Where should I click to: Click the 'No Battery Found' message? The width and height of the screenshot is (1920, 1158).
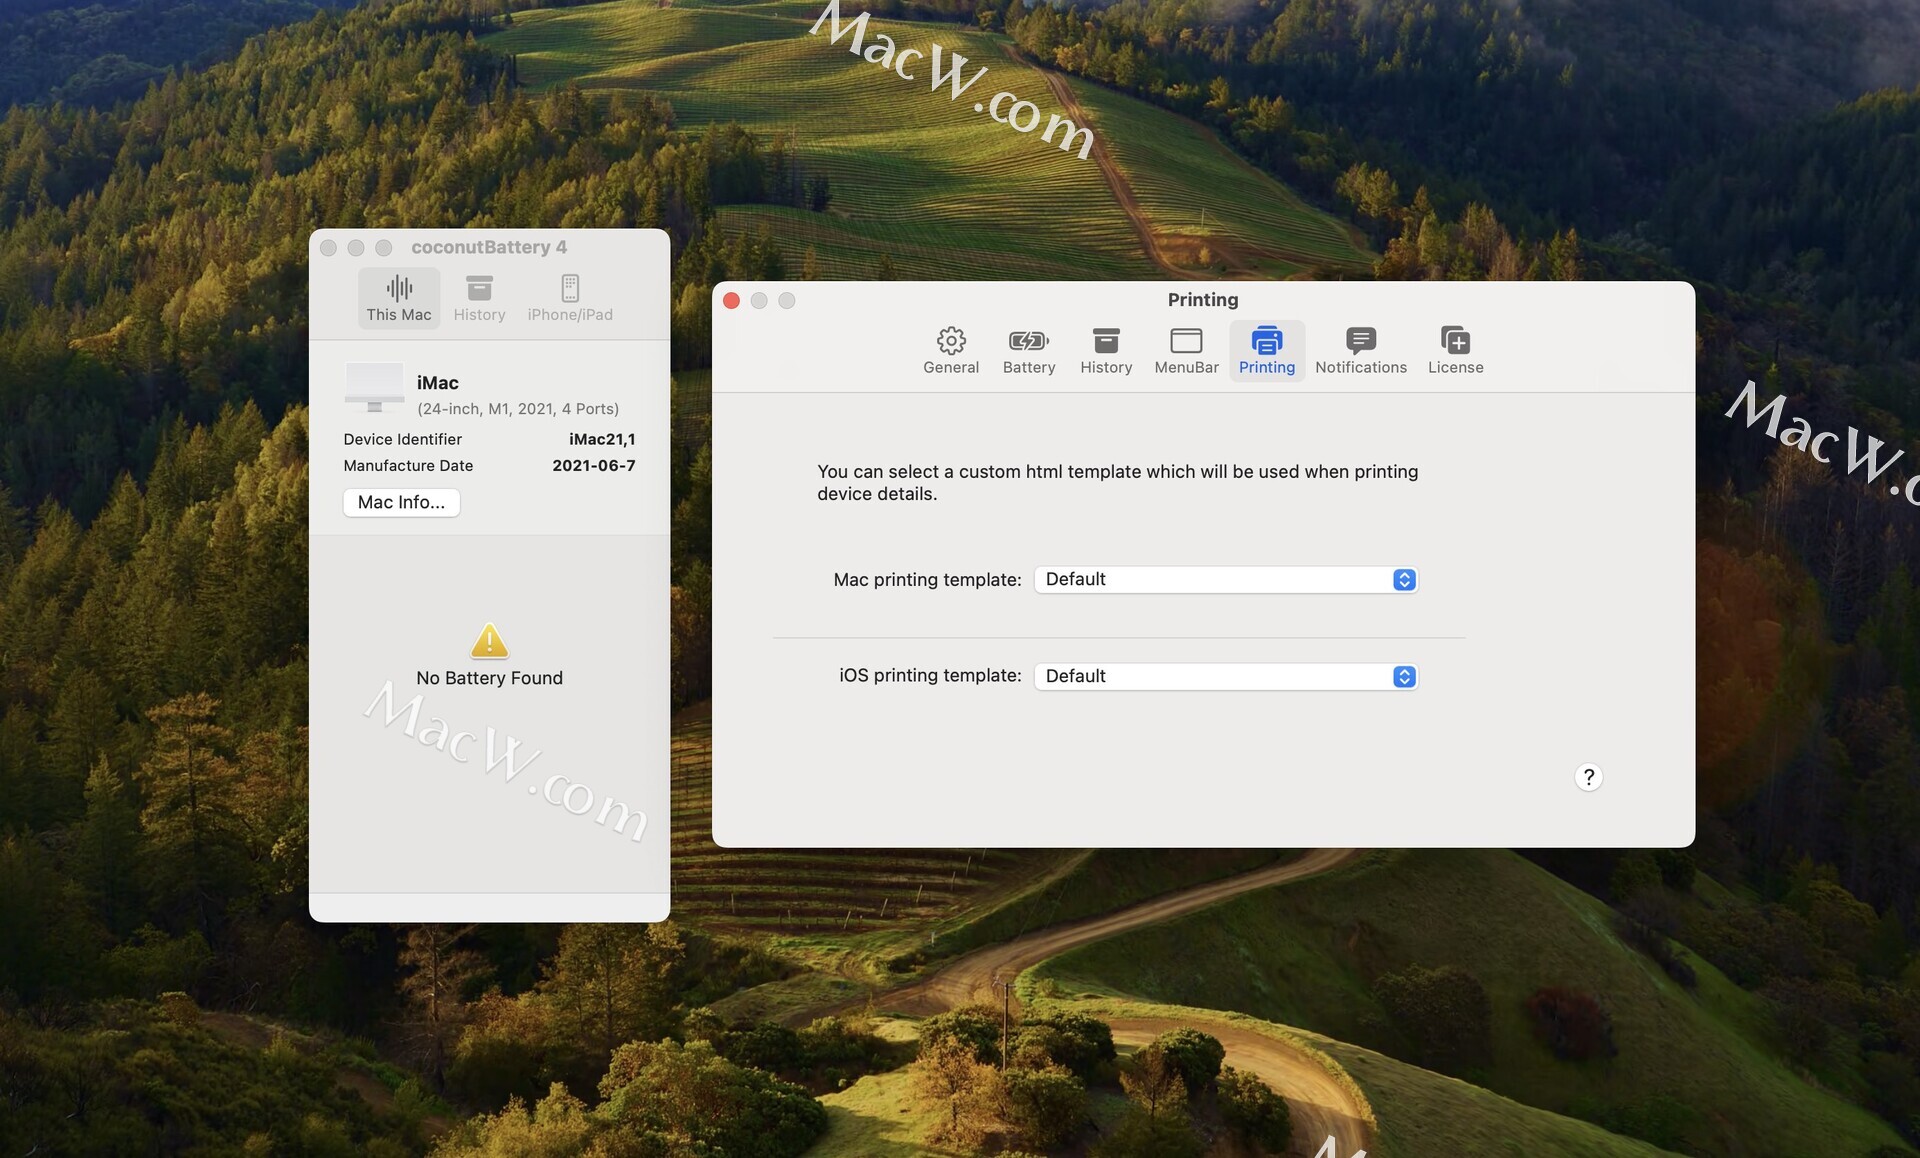point(489,678)
